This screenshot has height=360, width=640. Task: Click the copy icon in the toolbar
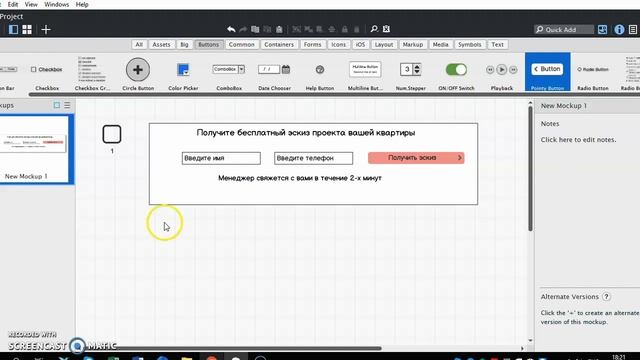(x=255, y=29)
